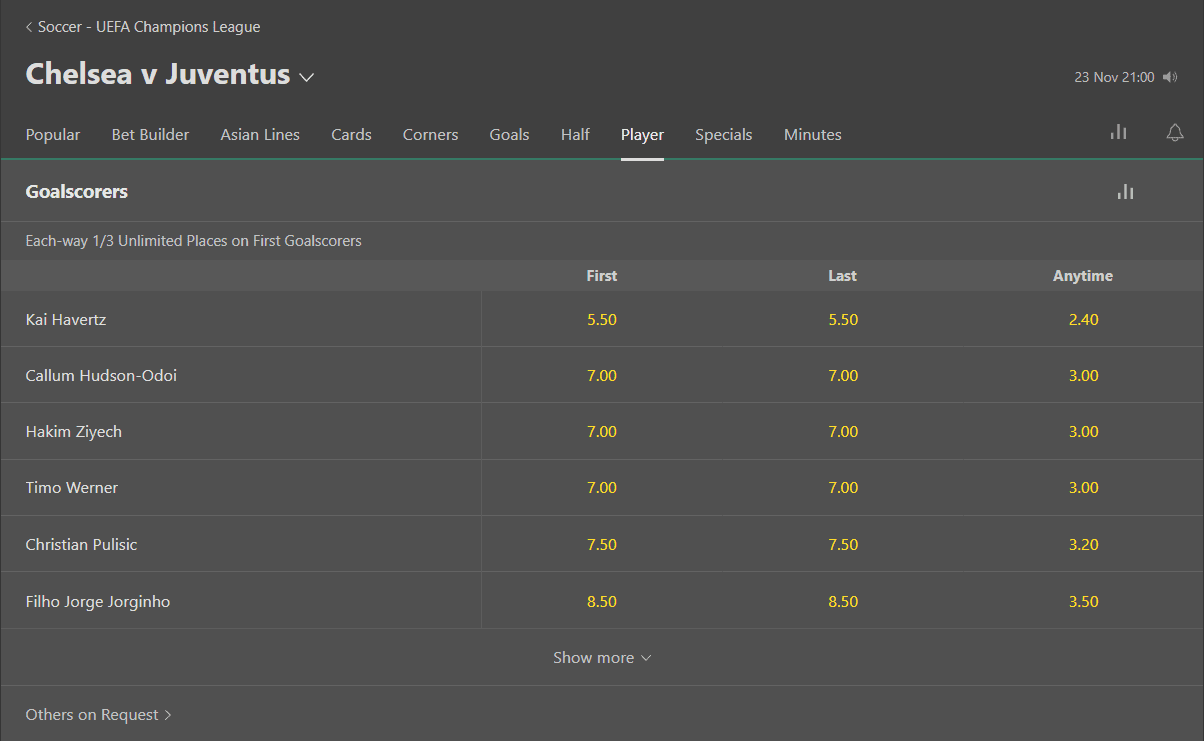1204x741 pixels.
Task: Pick Callum Hudson-Odoi Anytime odds 3.00
Action: click(1083, 376)
